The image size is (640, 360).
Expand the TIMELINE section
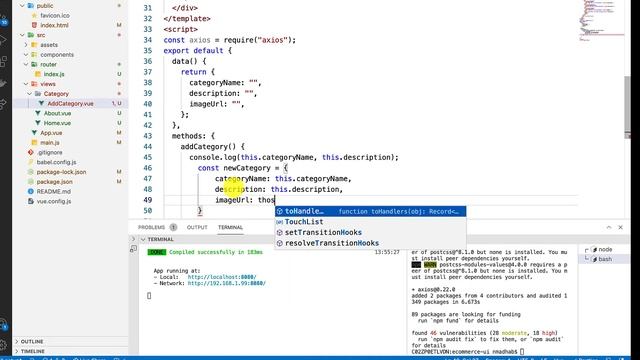pyautogui.click(x=33, y=351)
